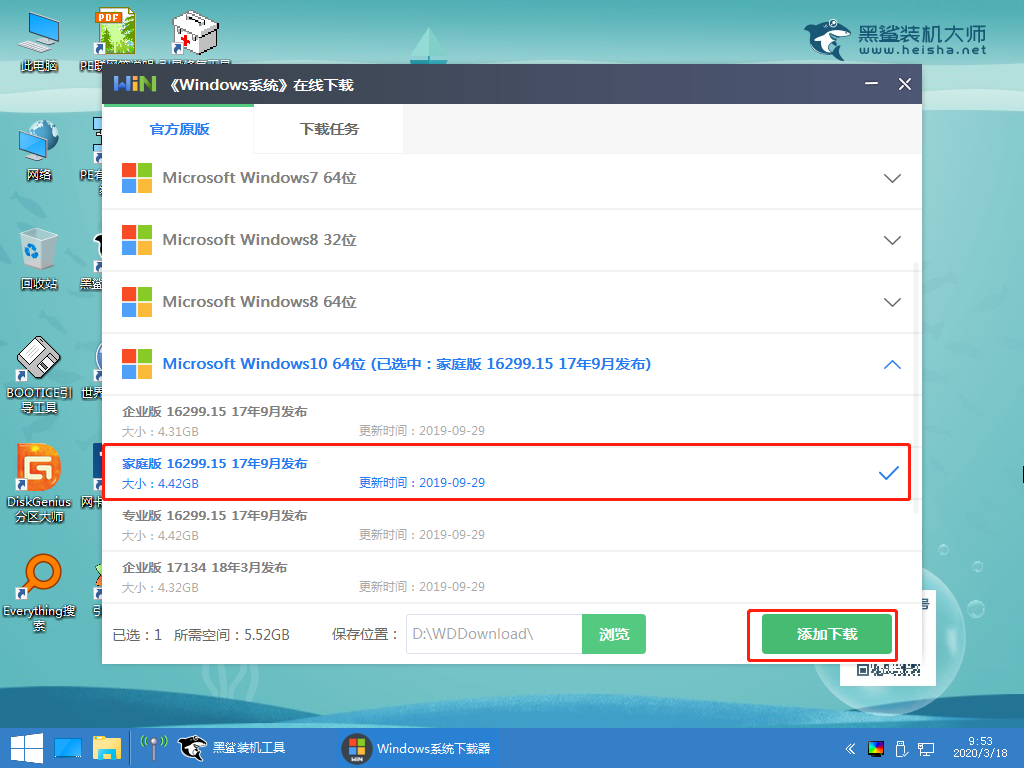This screenshot has width=1024, height=768.
Task: Select 企业版 17134 18年3月发布
Action: point(507,577)
